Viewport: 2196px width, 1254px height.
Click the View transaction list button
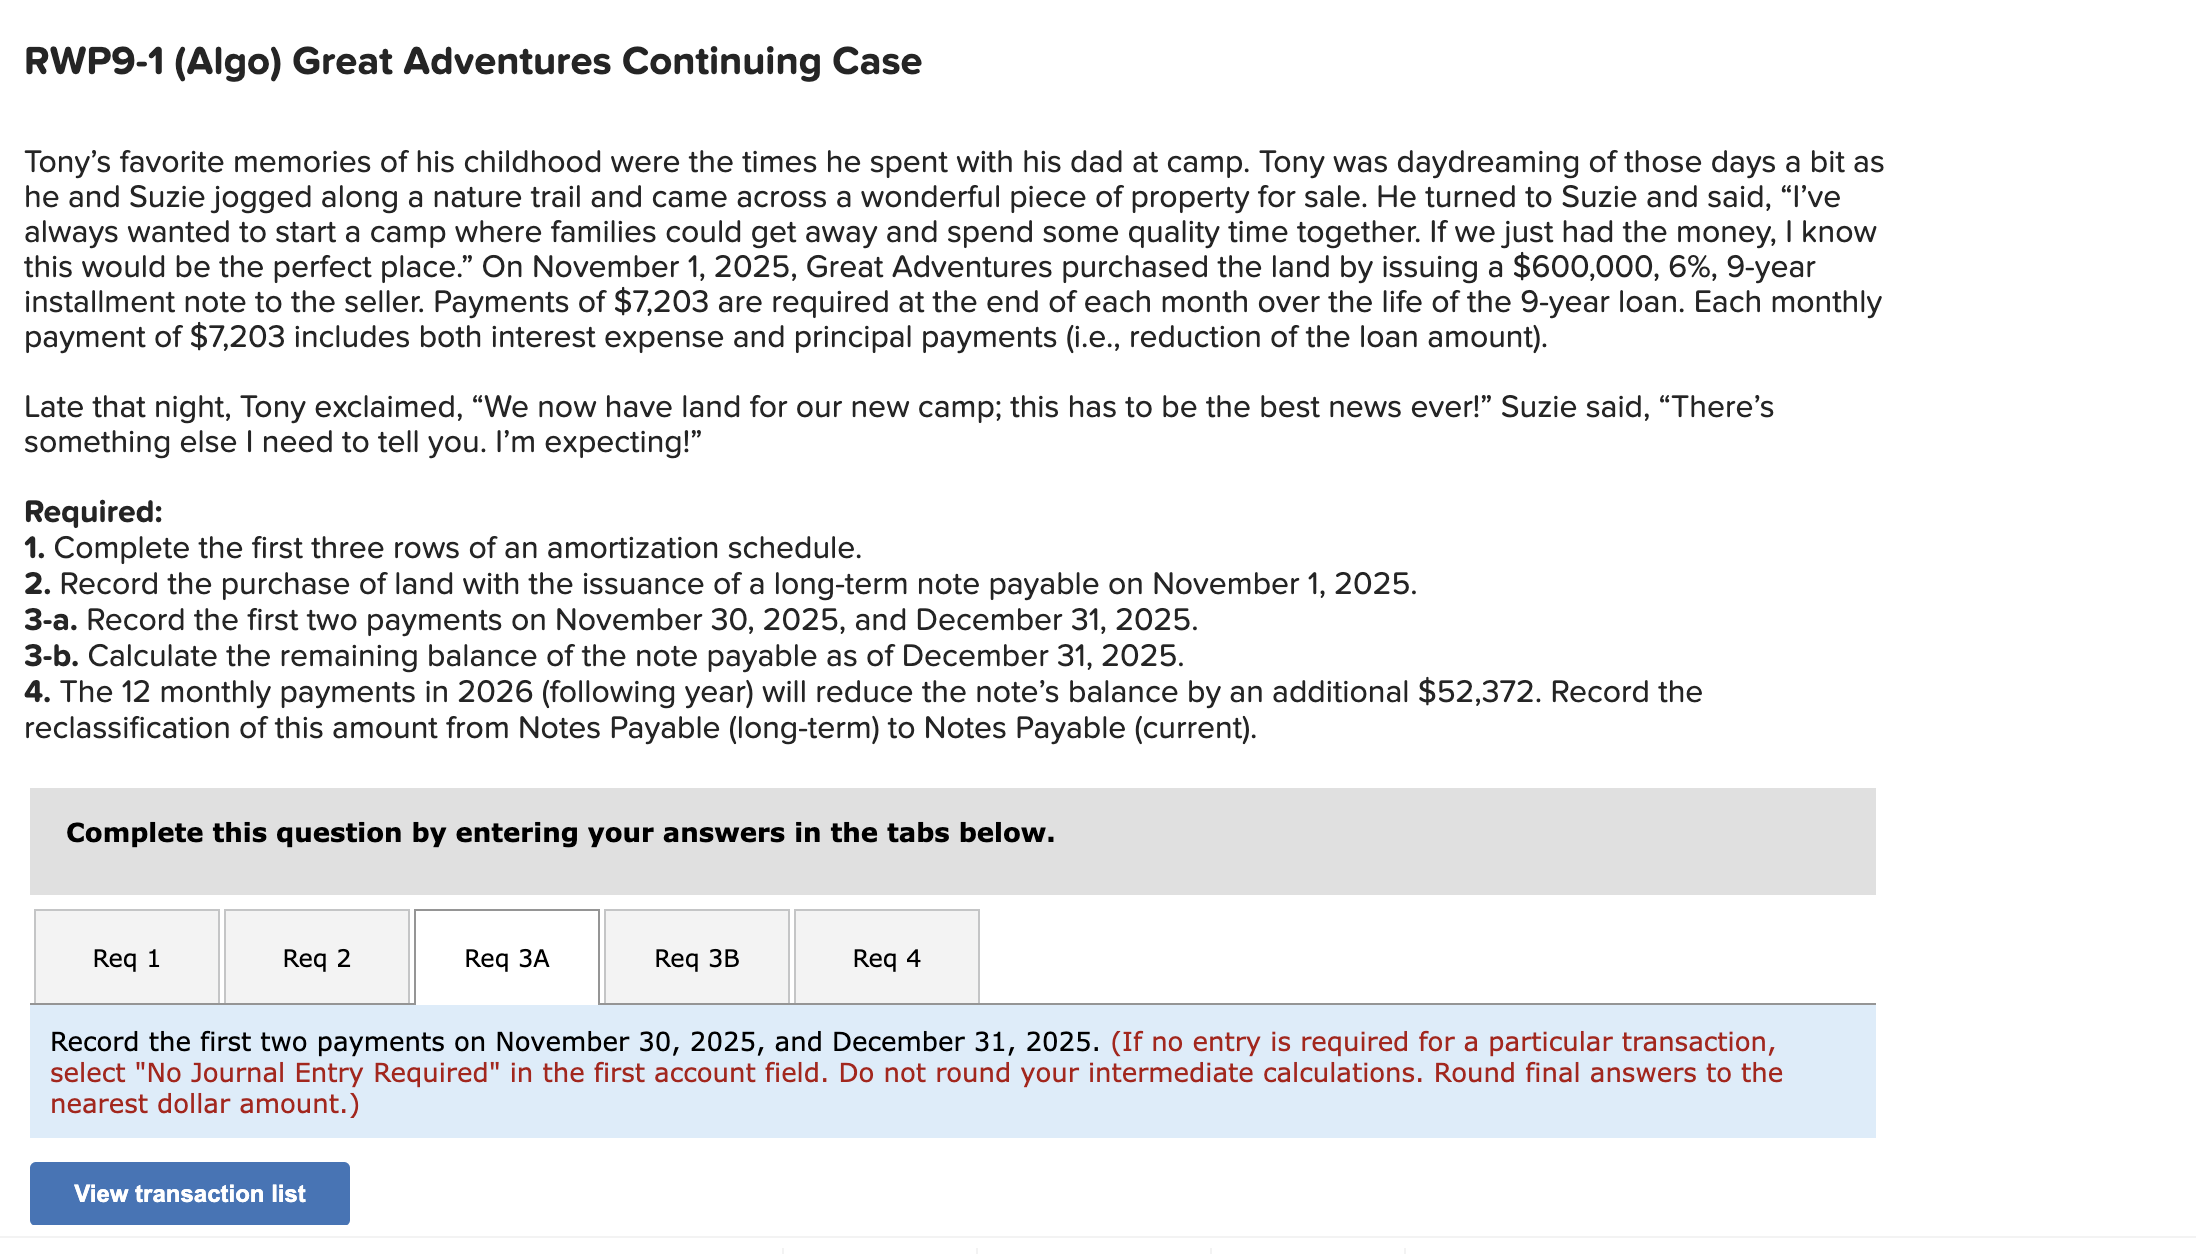point(189,1193)
